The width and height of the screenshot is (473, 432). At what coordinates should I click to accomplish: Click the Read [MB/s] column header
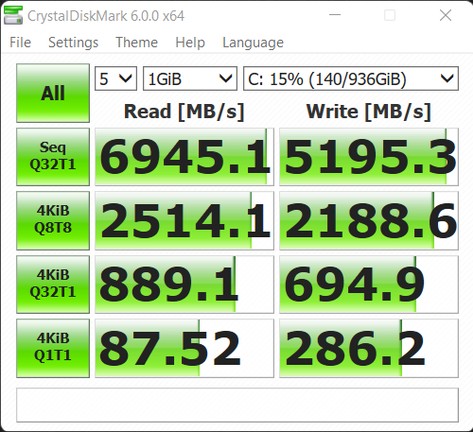(x=184, y=111)
